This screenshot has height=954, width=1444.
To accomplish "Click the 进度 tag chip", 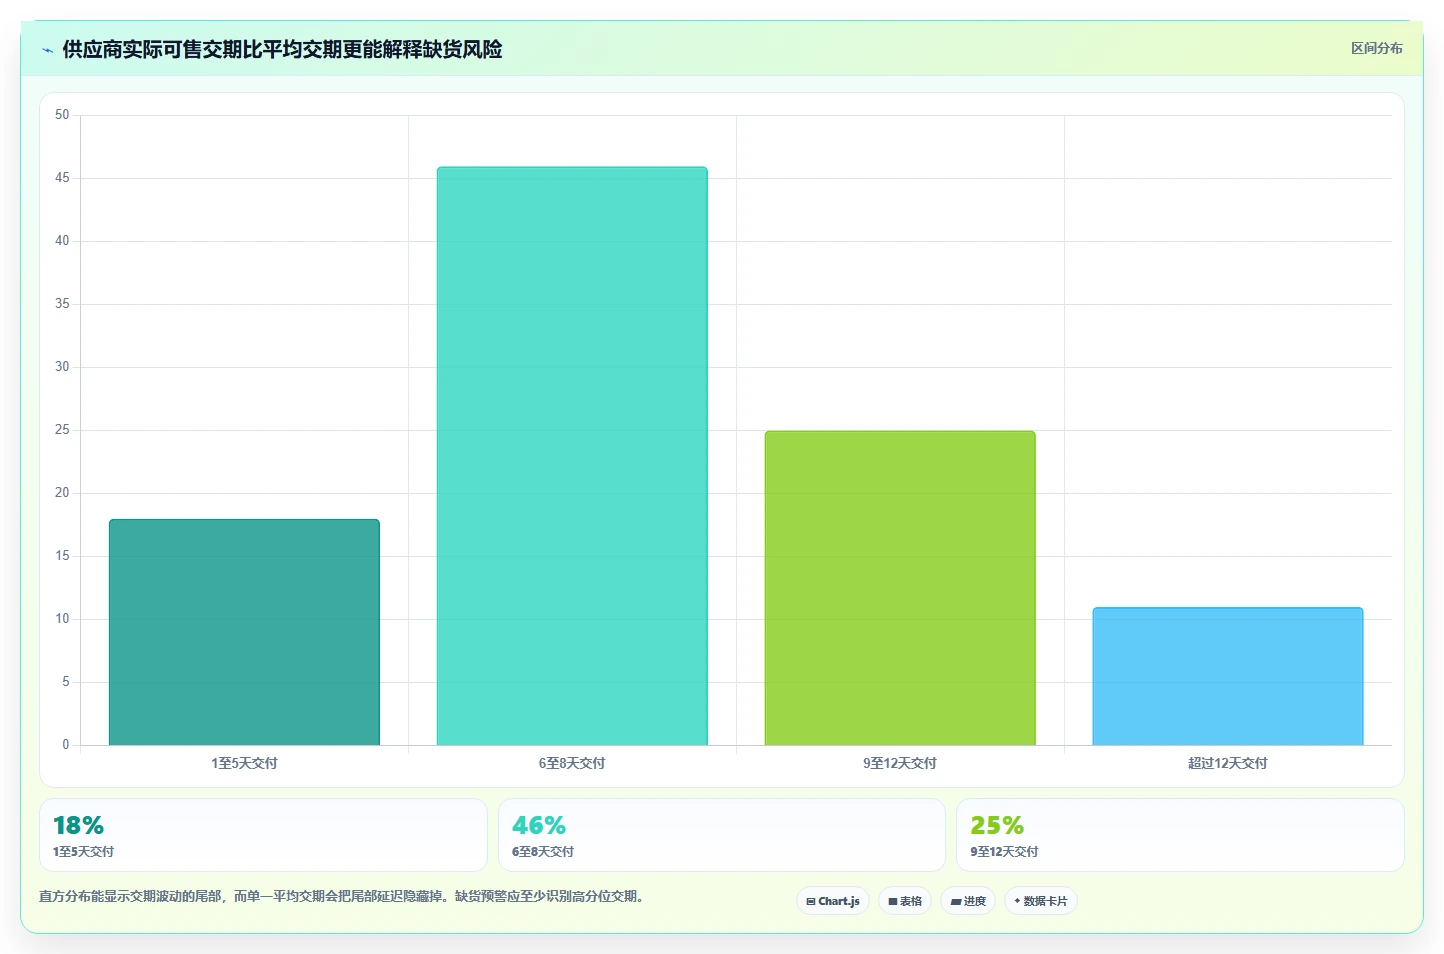I will click(968, 901).
